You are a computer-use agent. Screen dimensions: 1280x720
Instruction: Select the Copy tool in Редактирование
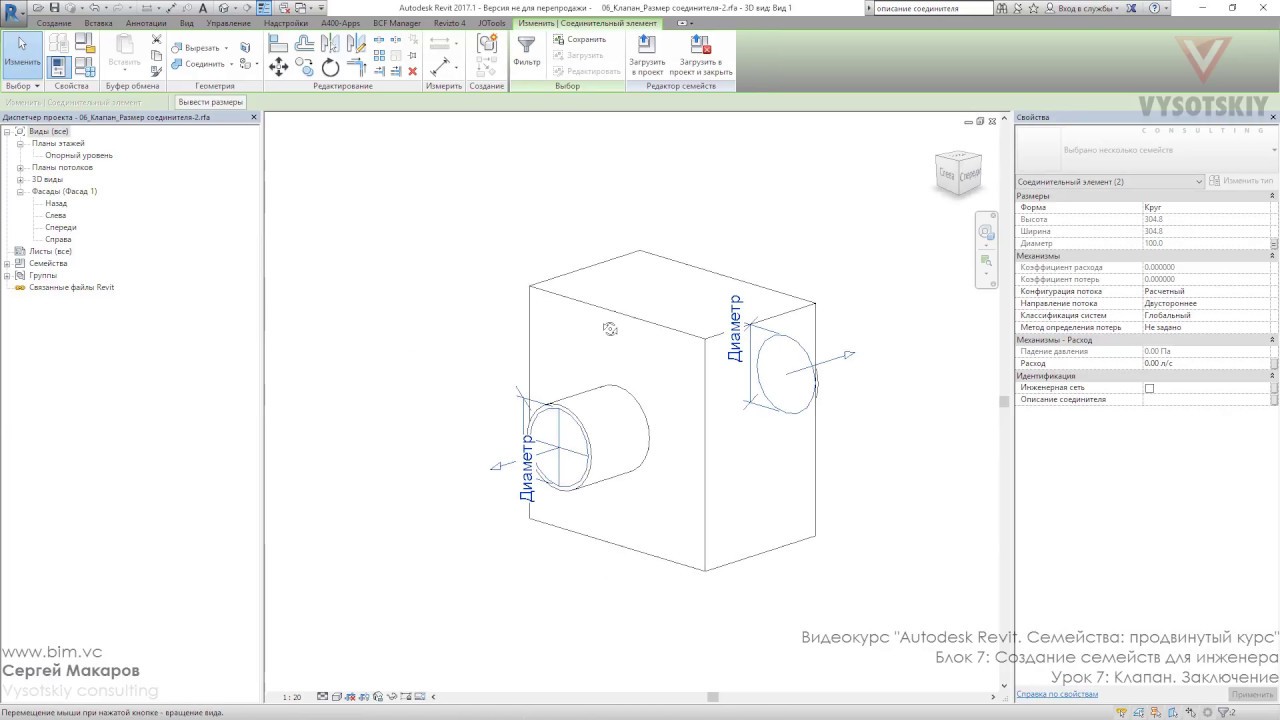(x=305, y=67)
